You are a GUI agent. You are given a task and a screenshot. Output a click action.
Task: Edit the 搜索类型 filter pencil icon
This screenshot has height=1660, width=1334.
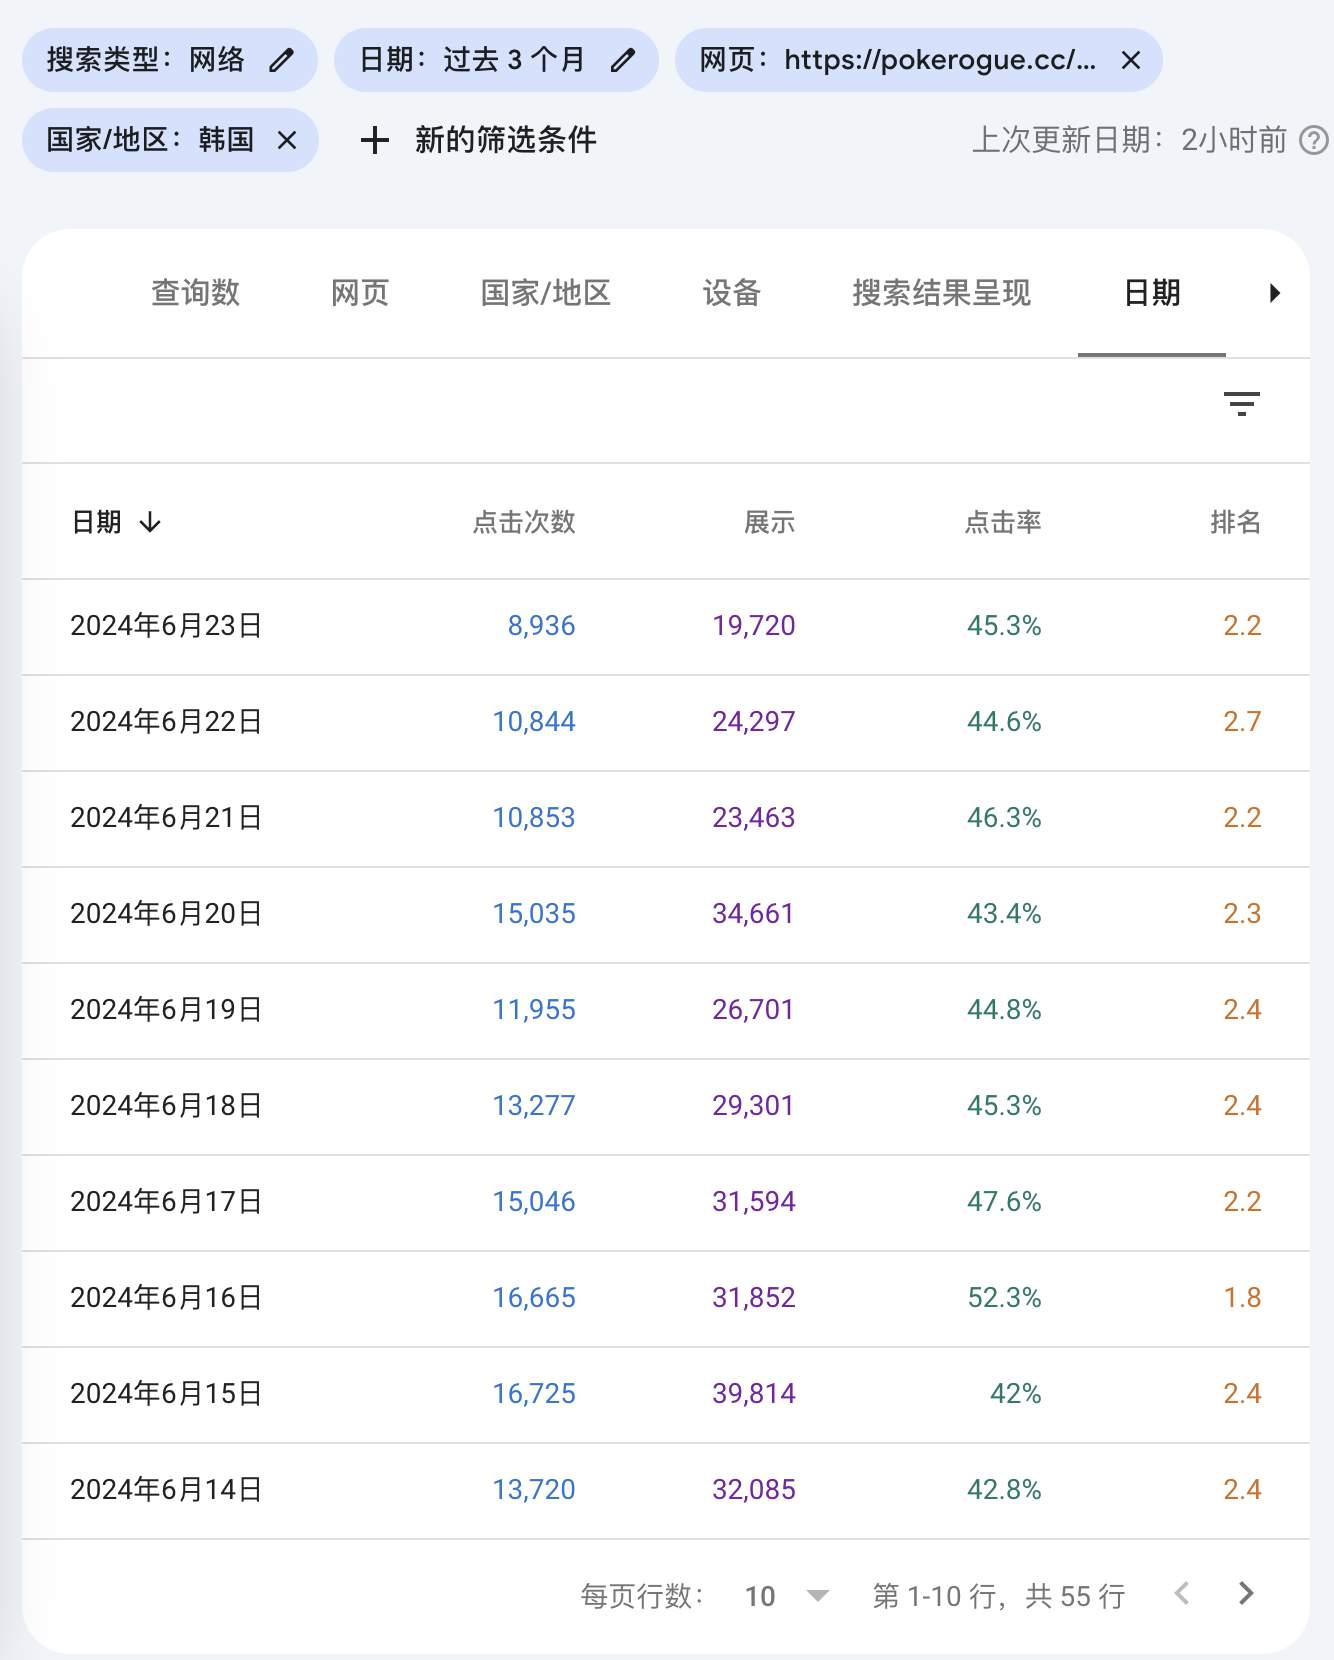(282, 60)
